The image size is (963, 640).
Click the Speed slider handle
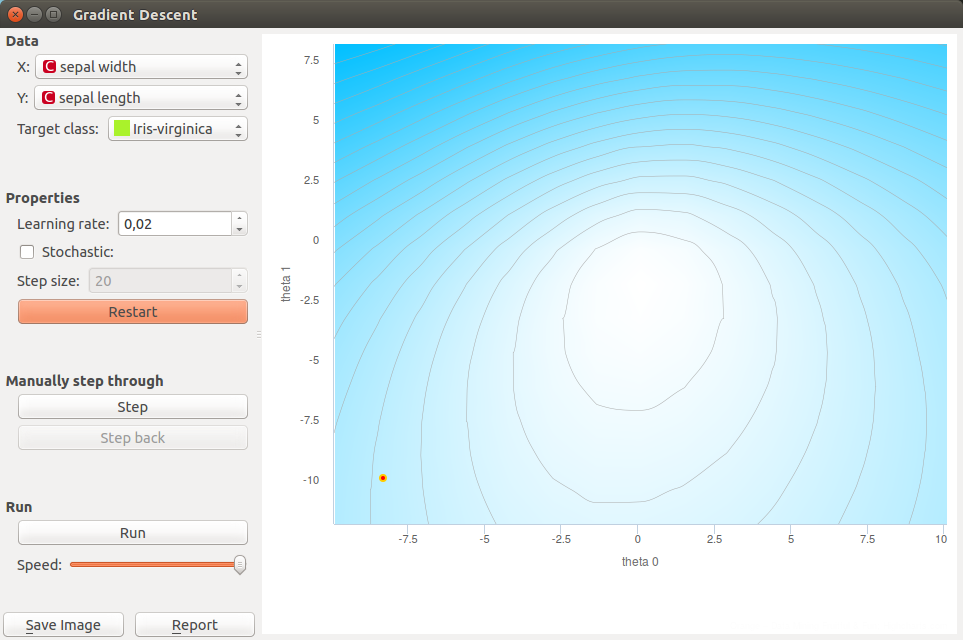[239, 565]
